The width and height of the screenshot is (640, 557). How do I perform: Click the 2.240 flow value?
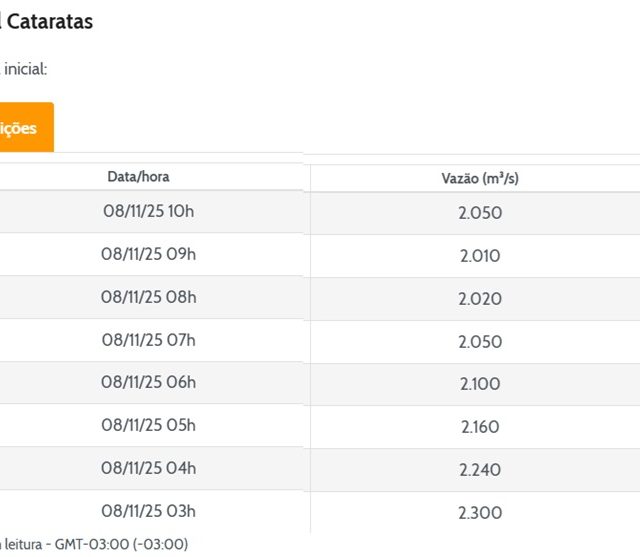(x=480, y=470)
